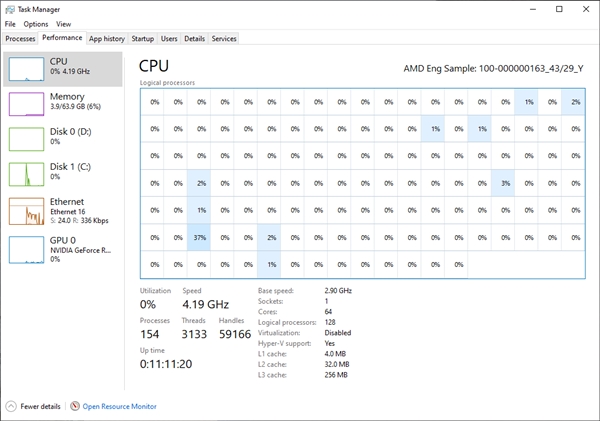600x421 pixels.
Task: Click the Task Manager title bar icon
Action: [x=10, y=8]
